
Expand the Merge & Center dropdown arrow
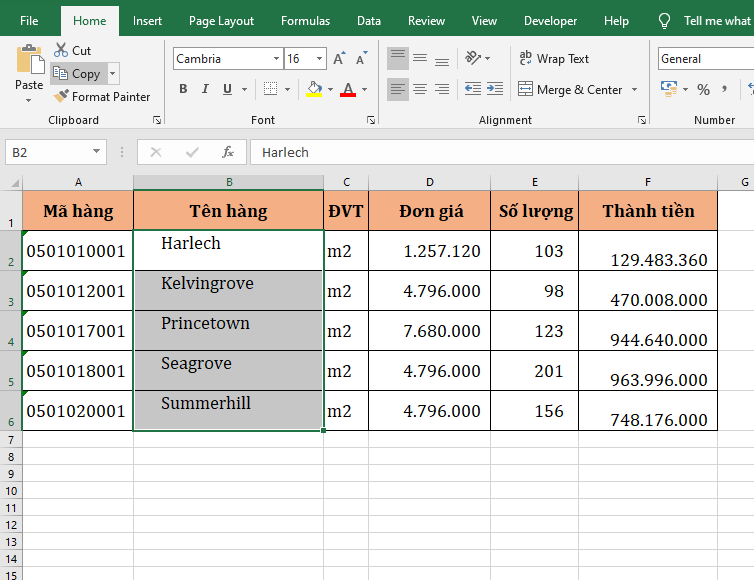(633, 90)
